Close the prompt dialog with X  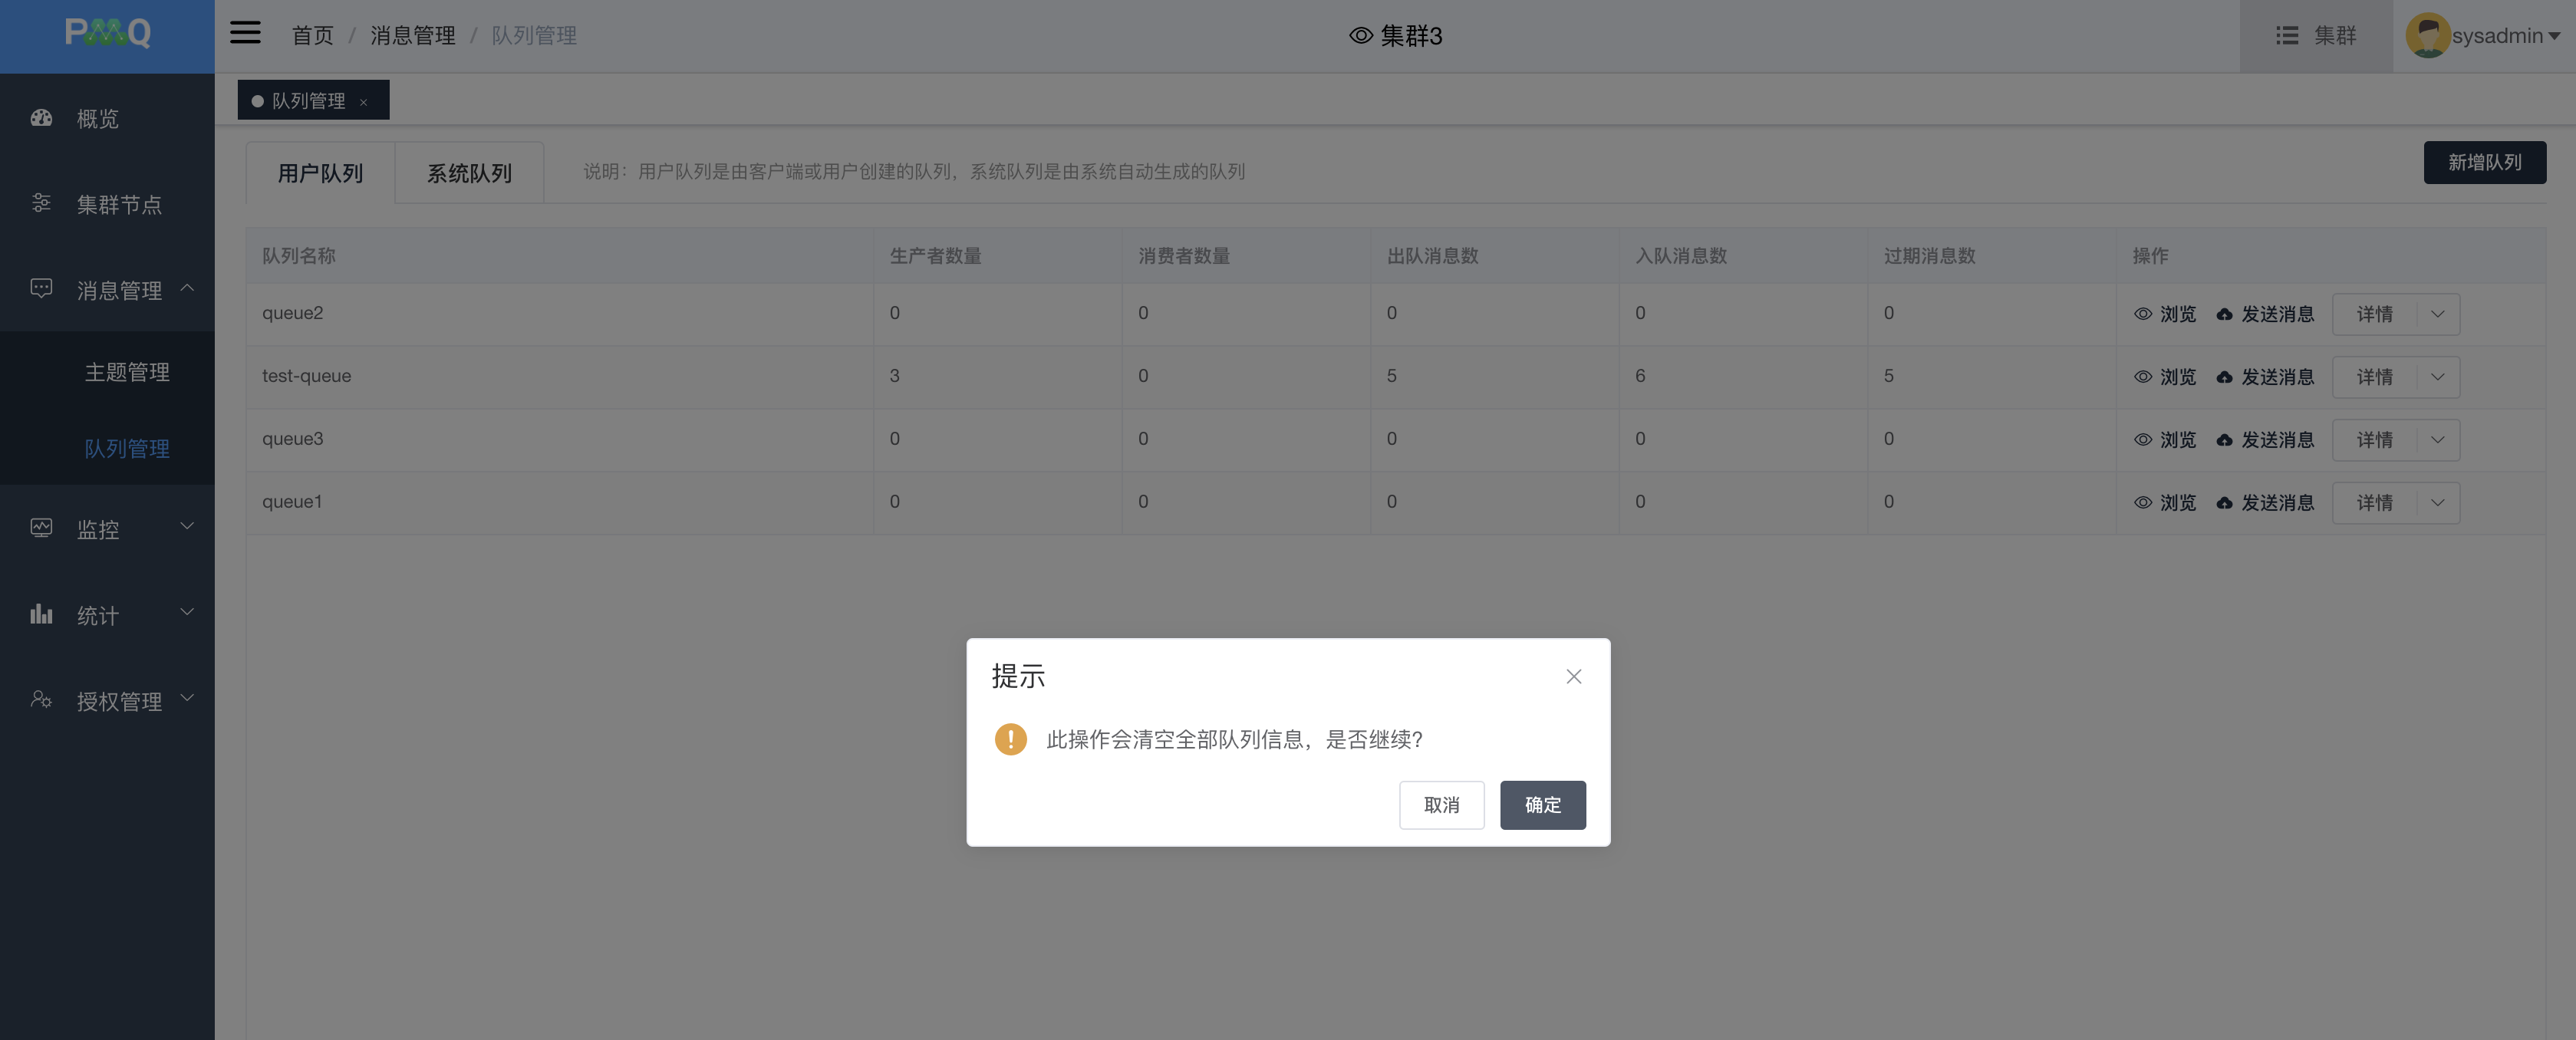coord(1573,677)
